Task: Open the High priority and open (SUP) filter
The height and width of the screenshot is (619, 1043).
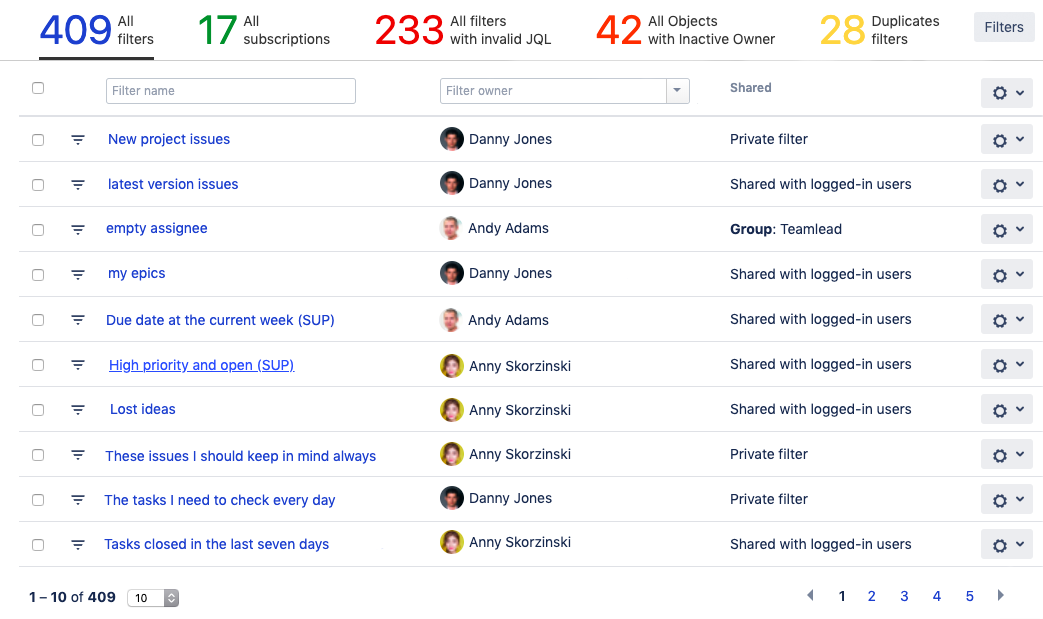Action: 201,365
